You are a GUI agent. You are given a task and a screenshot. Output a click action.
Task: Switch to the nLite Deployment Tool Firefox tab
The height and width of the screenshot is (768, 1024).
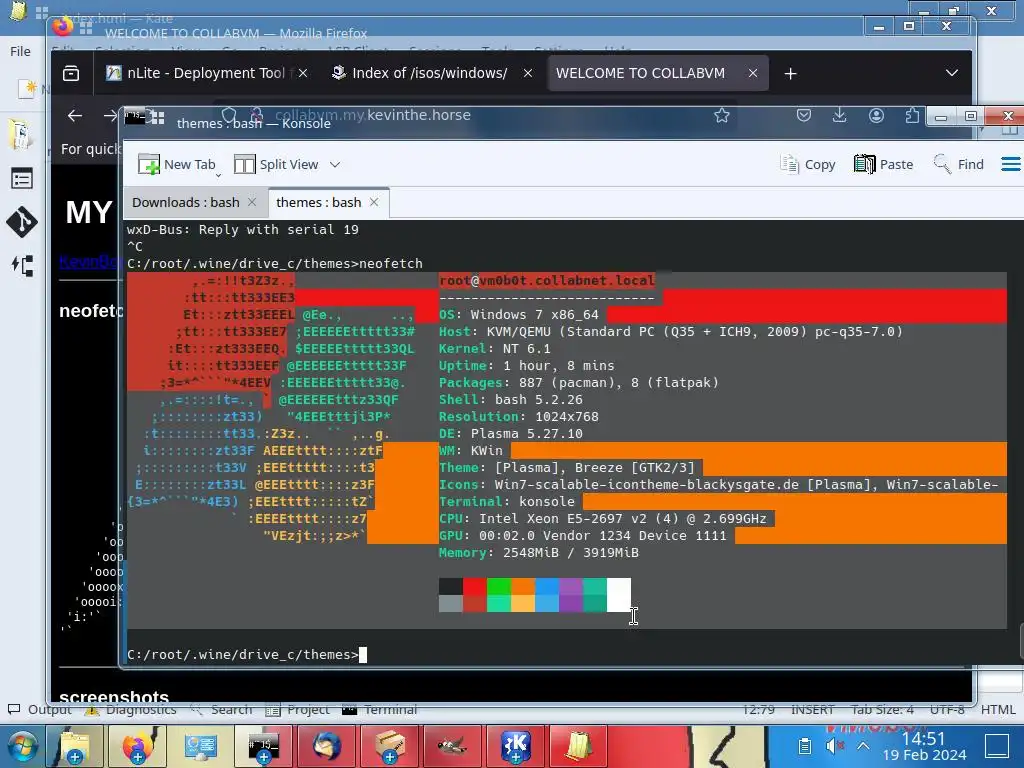199,73
